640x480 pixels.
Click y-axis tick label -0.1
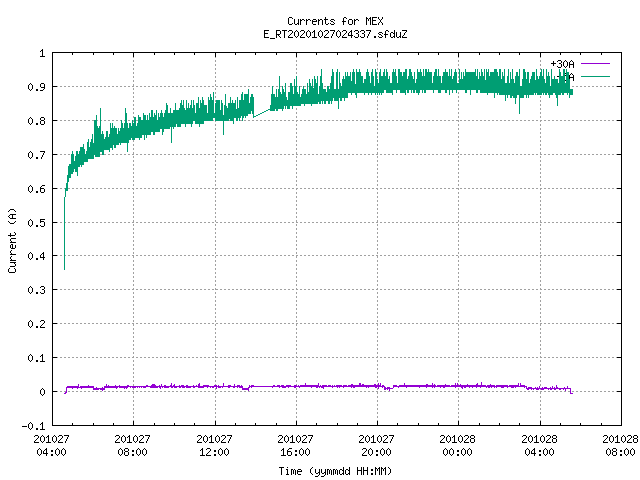33,426
